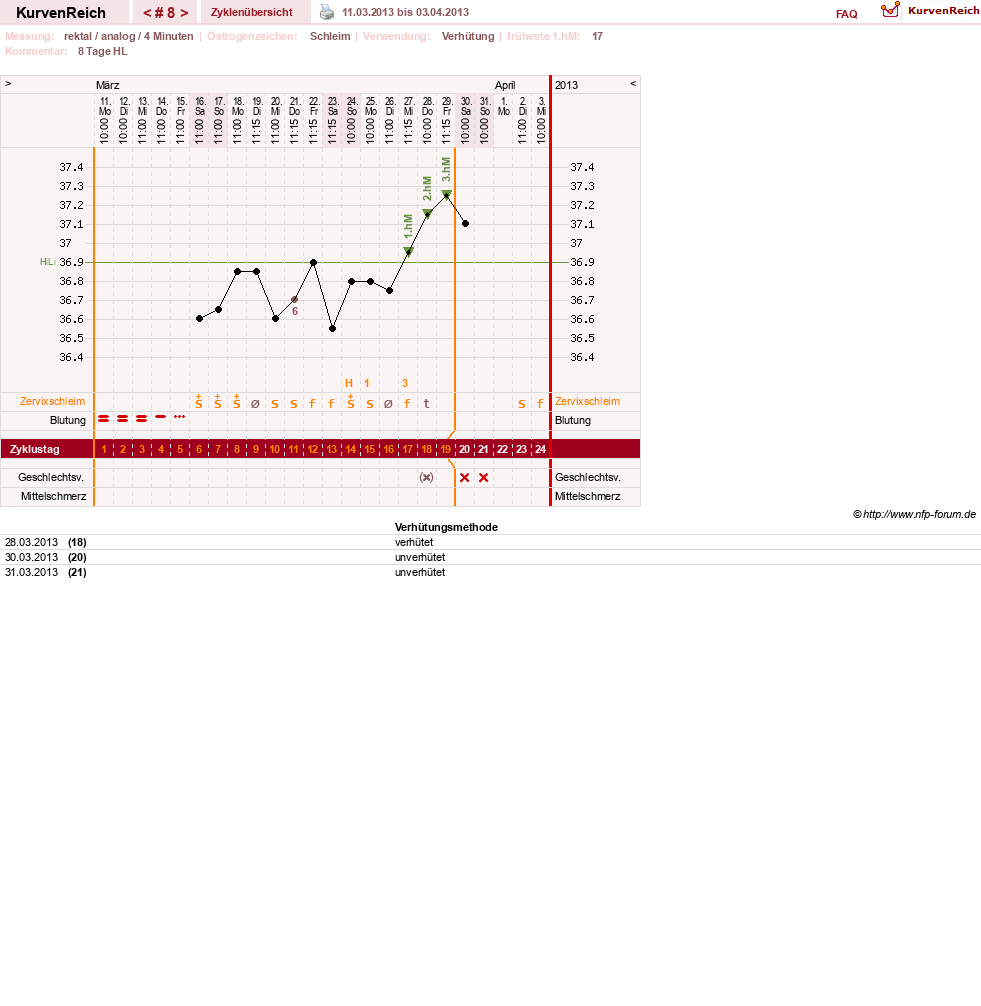
Task: Open the Zyklenübersicht tab
Action: pos(252,12)
